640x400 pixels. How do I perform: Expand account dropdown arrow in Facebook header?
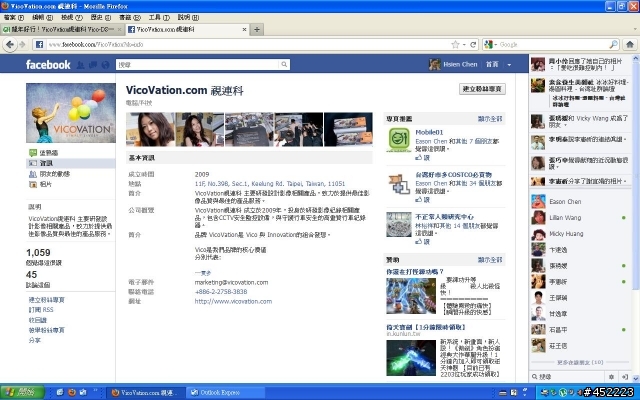coord(509,65)
